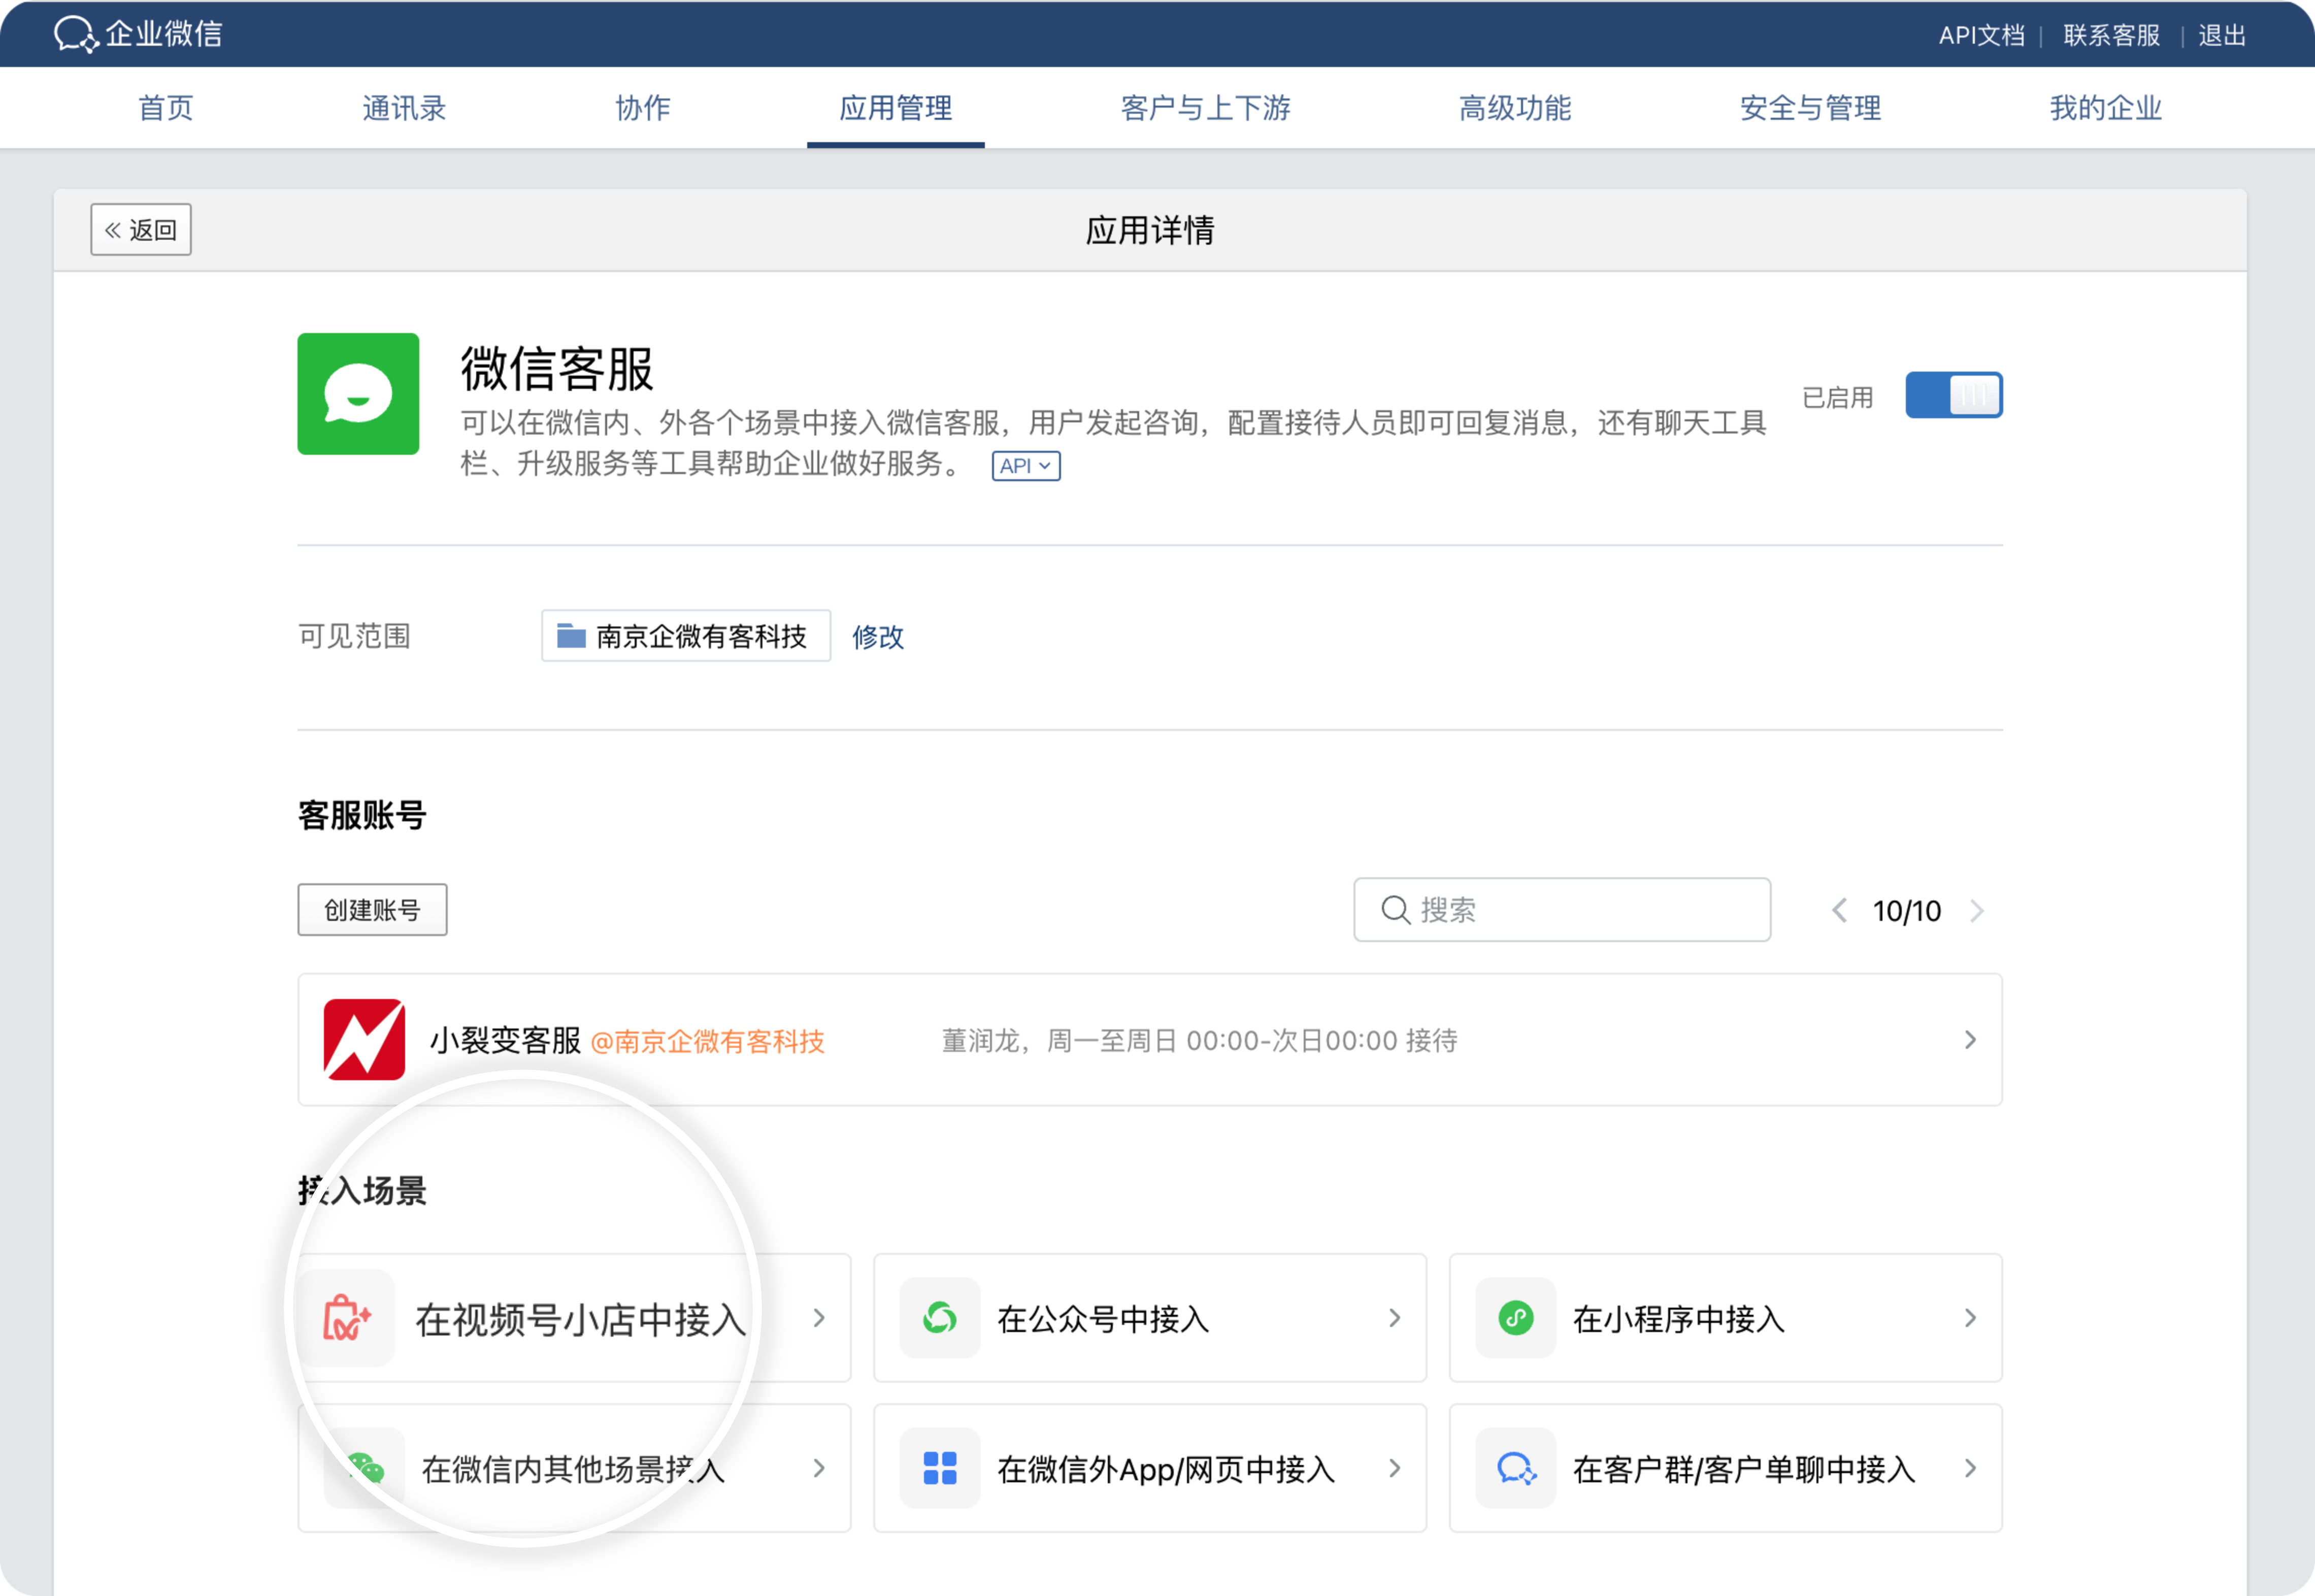Click the 微信客服 title text
This screenshot has width=2315, height=1596.
(557, 369)
